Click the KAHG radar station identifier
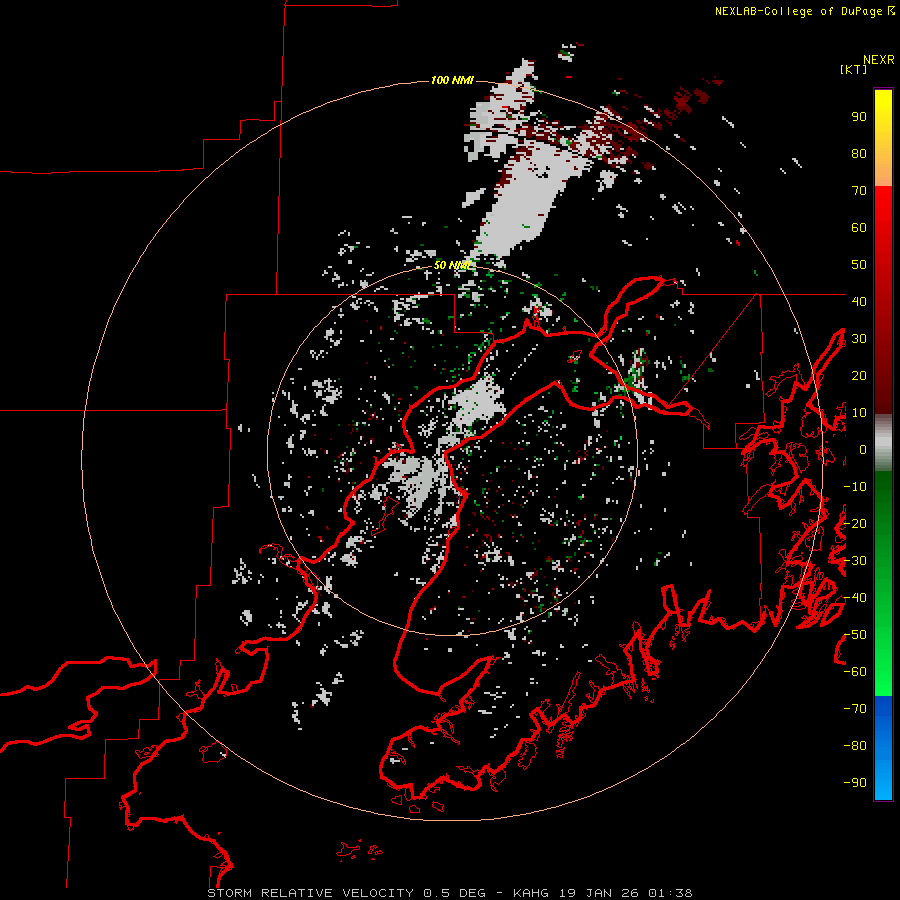Image resolution: width=900 pixels, height=900 pixels. (x=531, y=893)
